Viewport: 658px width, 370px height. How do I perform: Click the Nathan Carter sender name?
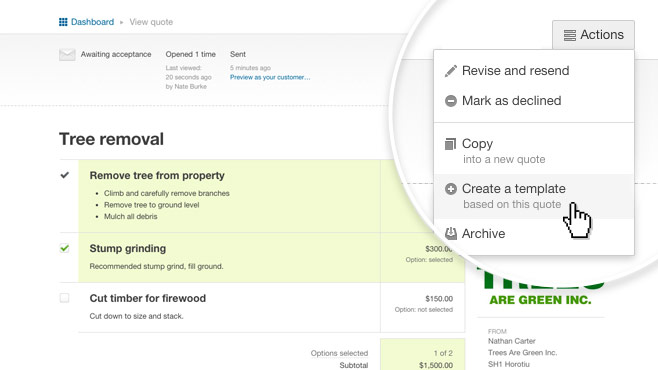(x=512, y=341)
